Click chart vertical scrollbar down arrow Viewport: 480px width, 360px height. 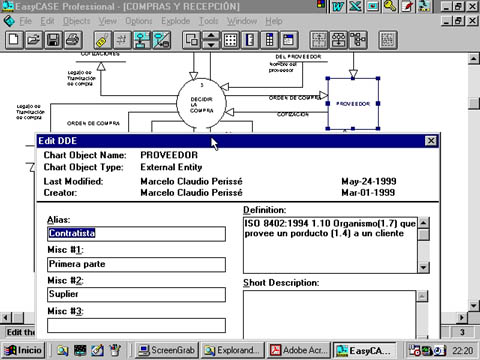(474, 305)
